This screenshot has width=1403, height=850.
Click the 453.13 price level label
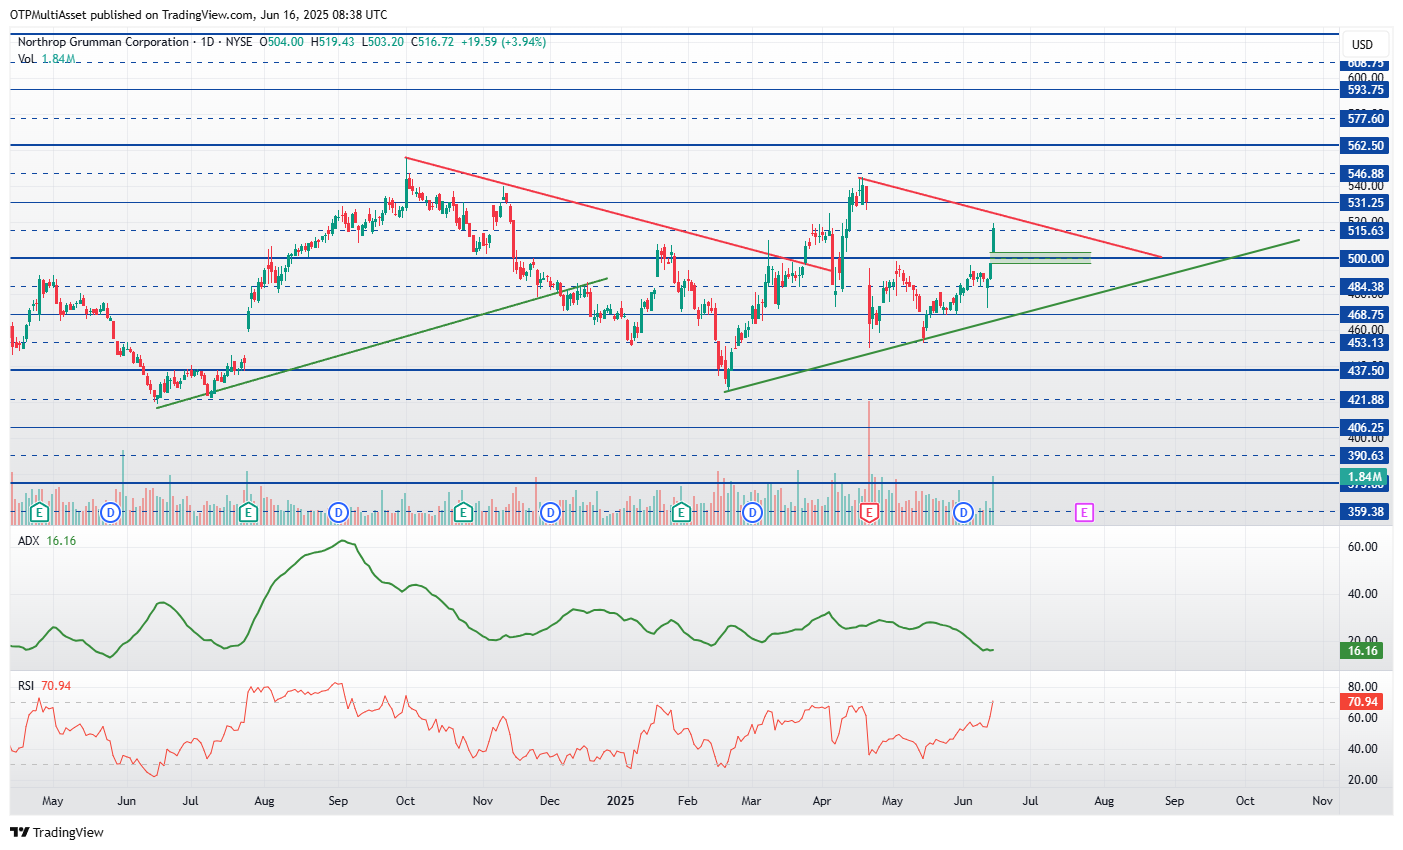point(1366,343)
